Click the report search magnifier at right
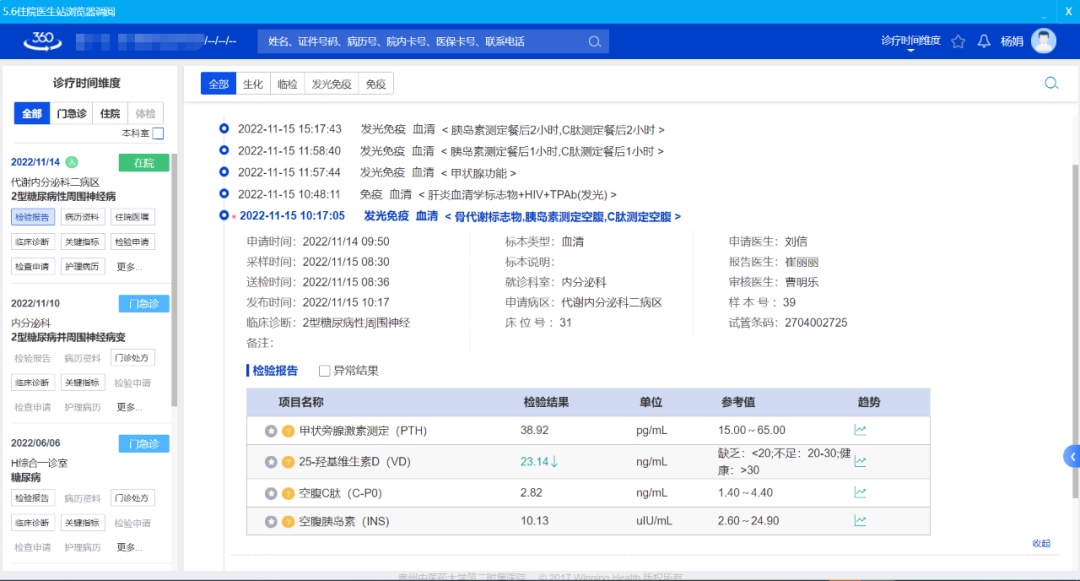This screenshot has height=581, width=1080. point(1051,83)
